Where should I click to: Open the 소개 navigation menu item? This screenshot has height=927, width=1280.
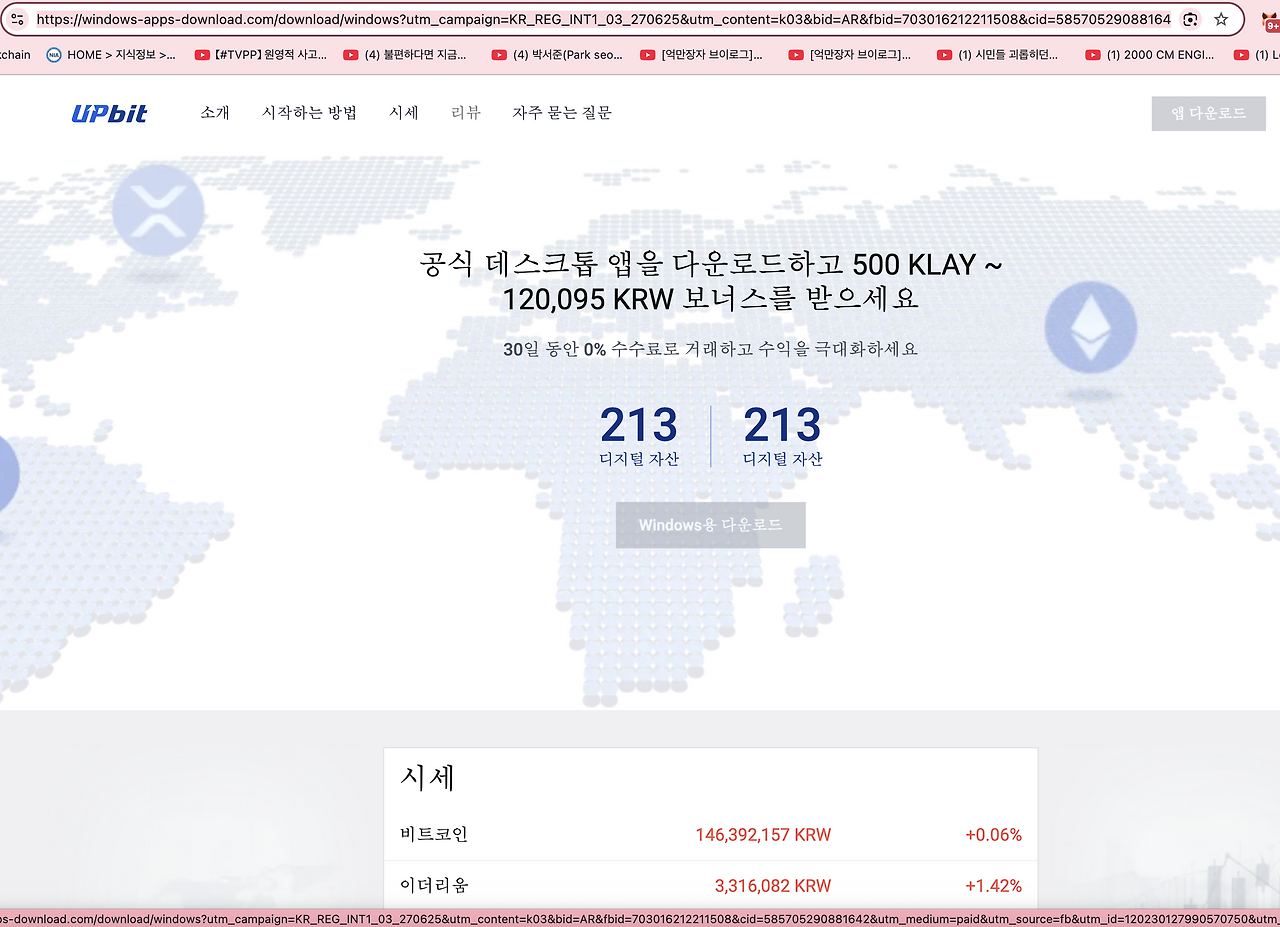[214, 113]
